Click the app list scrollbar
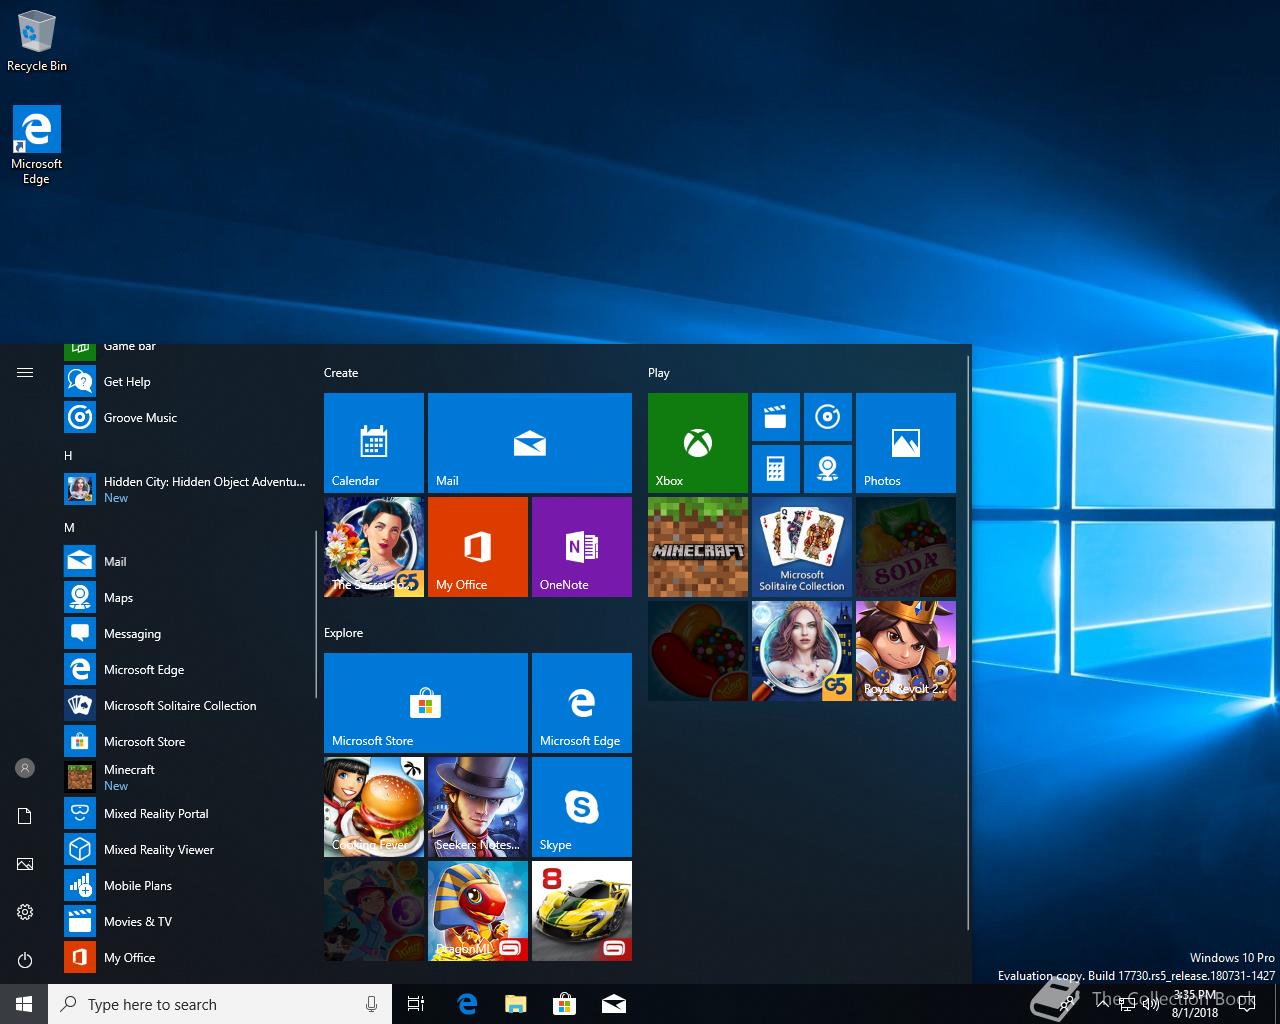The width and height of the screenshot is (1280, 1024). [x=316, y=614]
